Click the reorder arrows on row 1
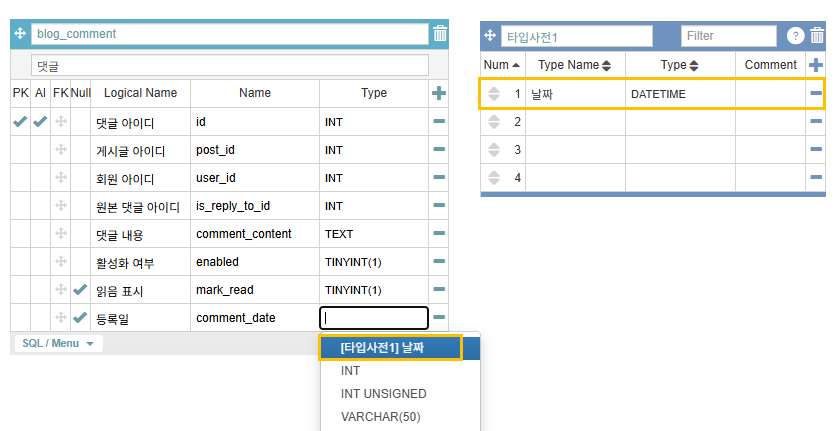The height and width of the screenshot is (431, 838). click(493, 94)
